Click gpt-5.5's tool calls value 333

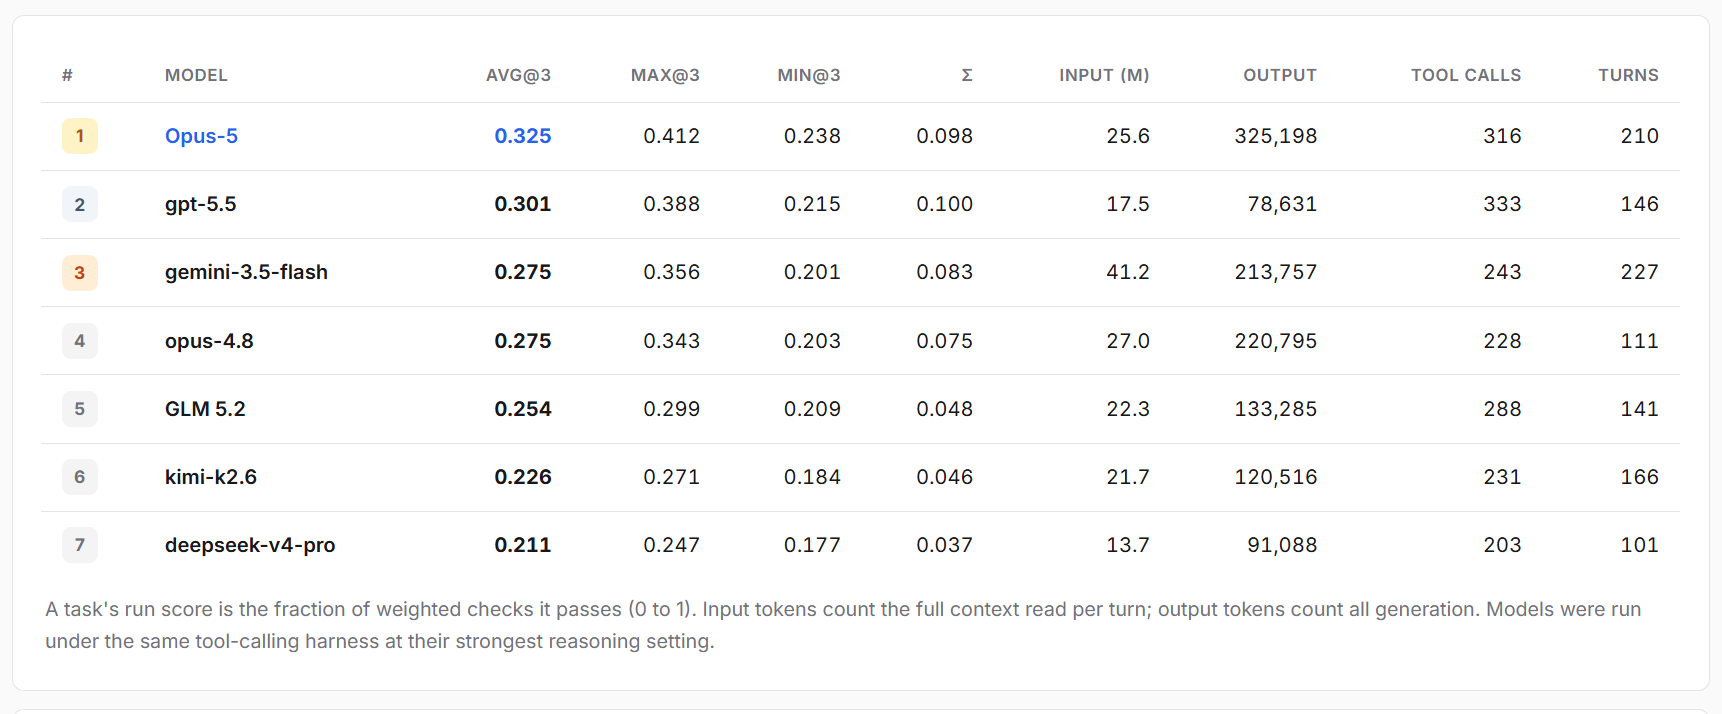point(1502,204)
